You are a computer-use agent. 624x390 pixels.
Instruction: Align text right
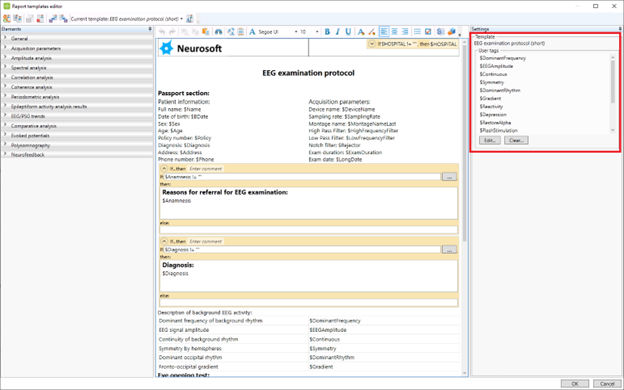(405, 32)
